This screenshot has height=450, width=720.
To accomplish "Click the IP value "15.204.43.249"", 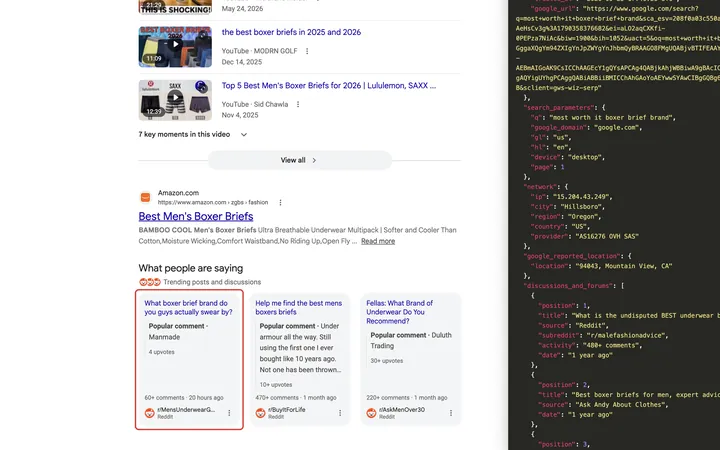I will tap(582, 197).
